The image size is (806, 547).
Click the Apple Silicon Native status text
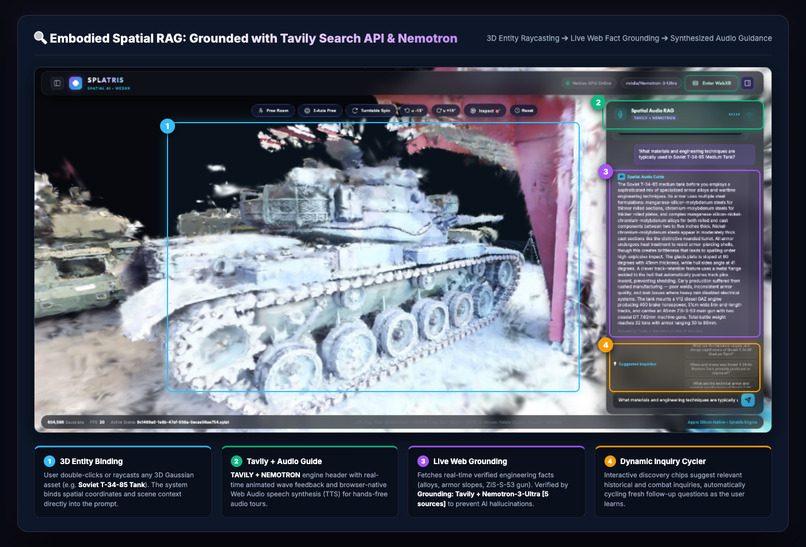722,423
